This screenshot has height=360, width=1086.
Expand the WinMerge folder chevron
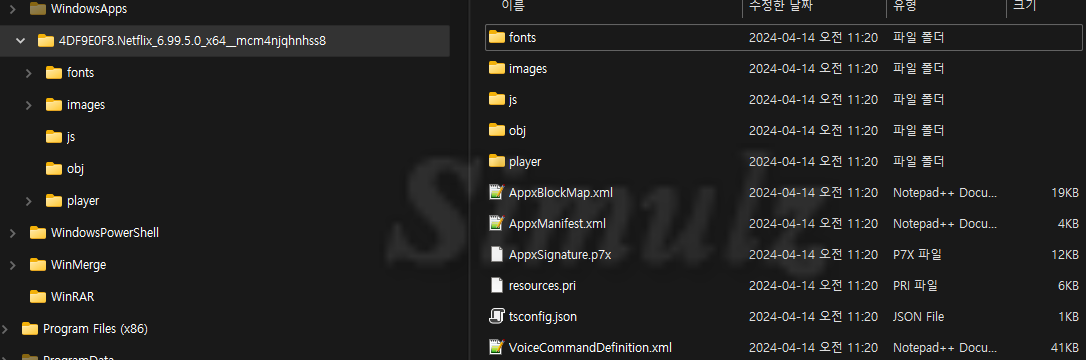[12, 264]
